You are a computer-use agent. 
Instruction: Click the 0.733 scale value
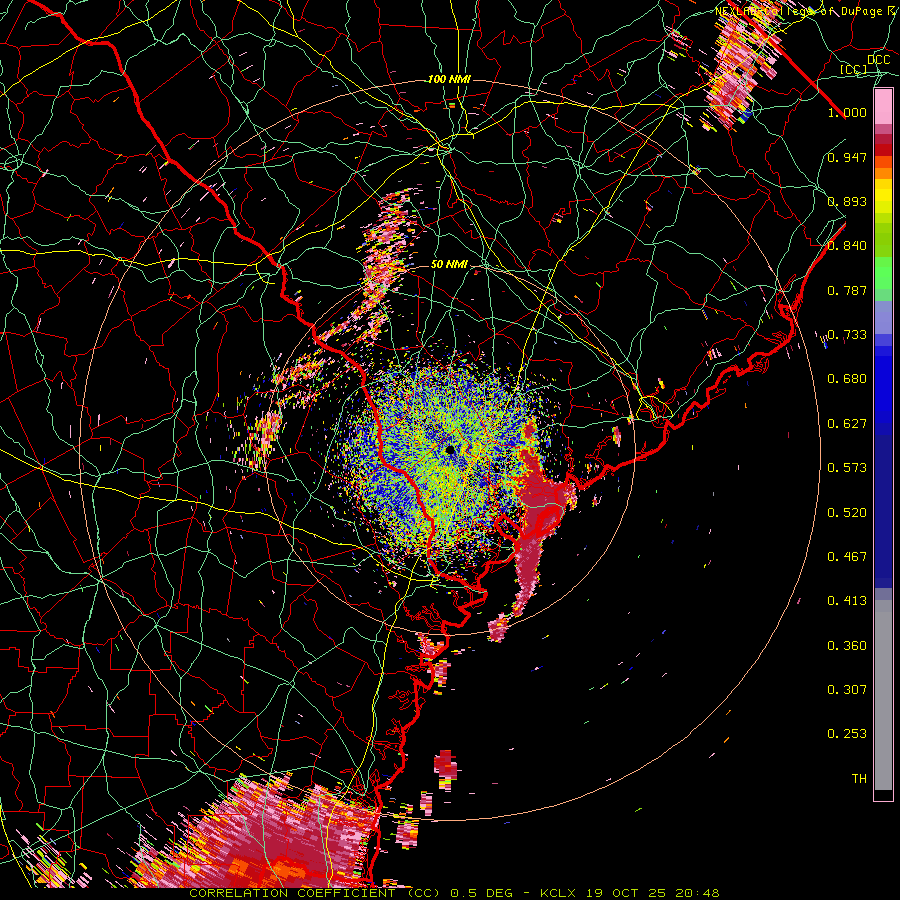pyautogui.click(x=847, y=335)
